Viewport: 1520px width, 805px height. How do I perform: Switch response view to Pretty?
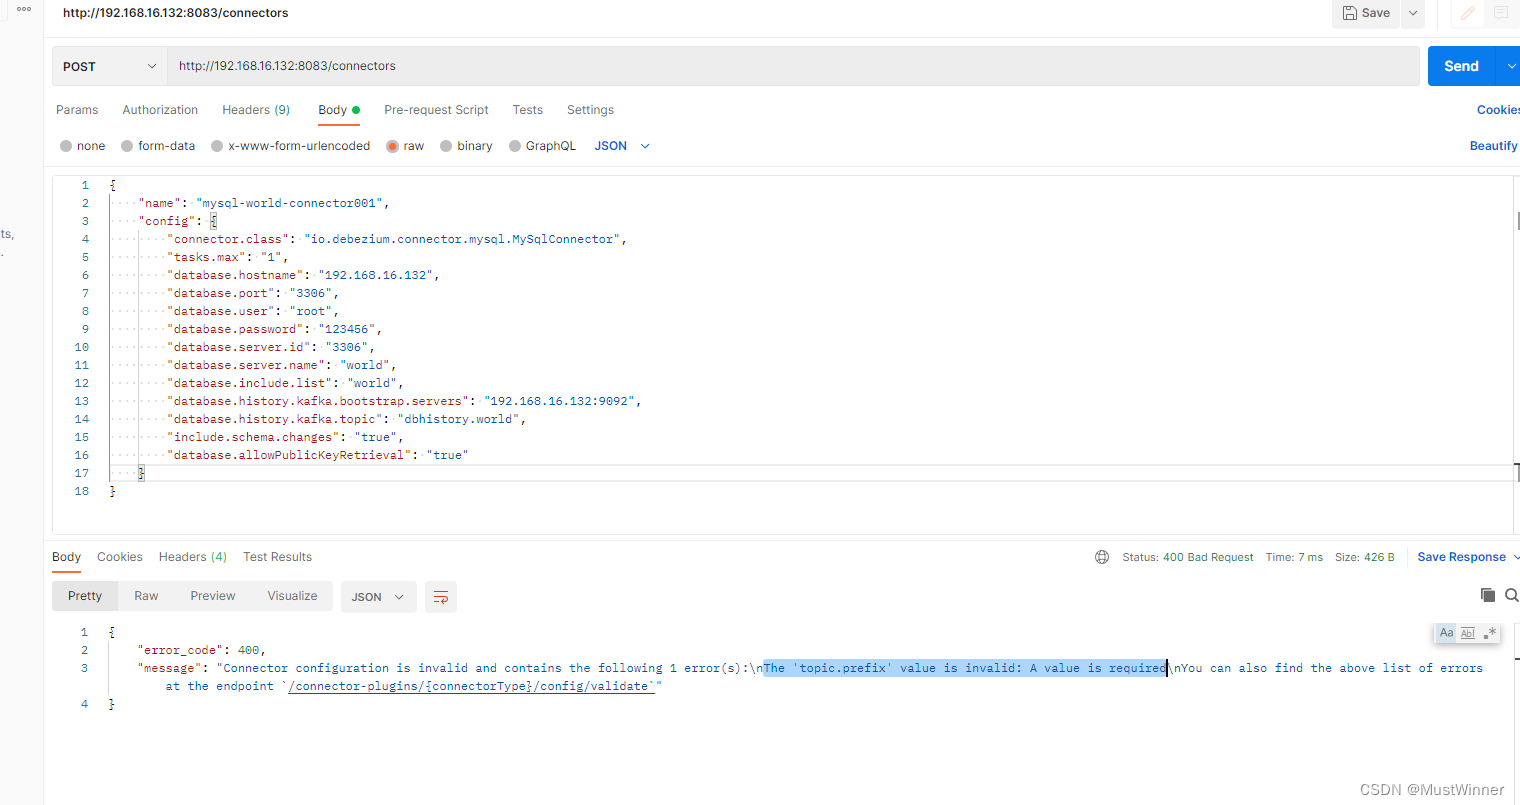[x=85, y=596]
